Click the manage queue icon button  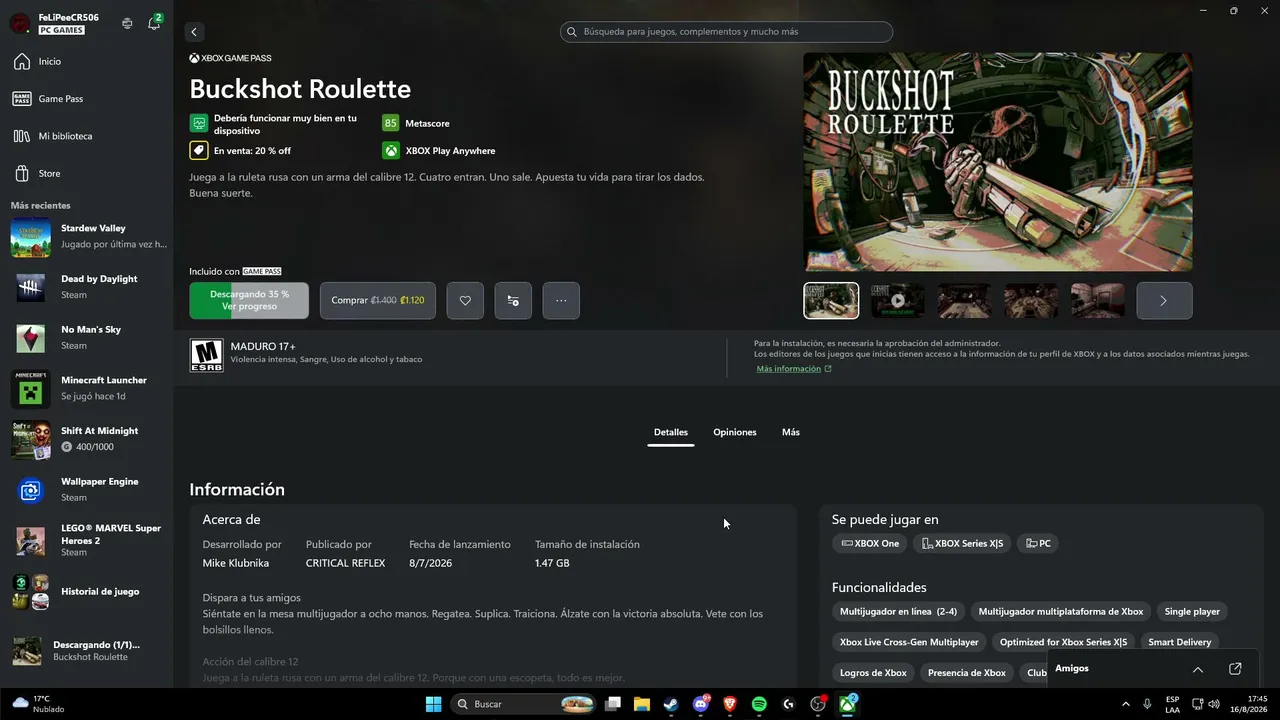coord(513,300)
